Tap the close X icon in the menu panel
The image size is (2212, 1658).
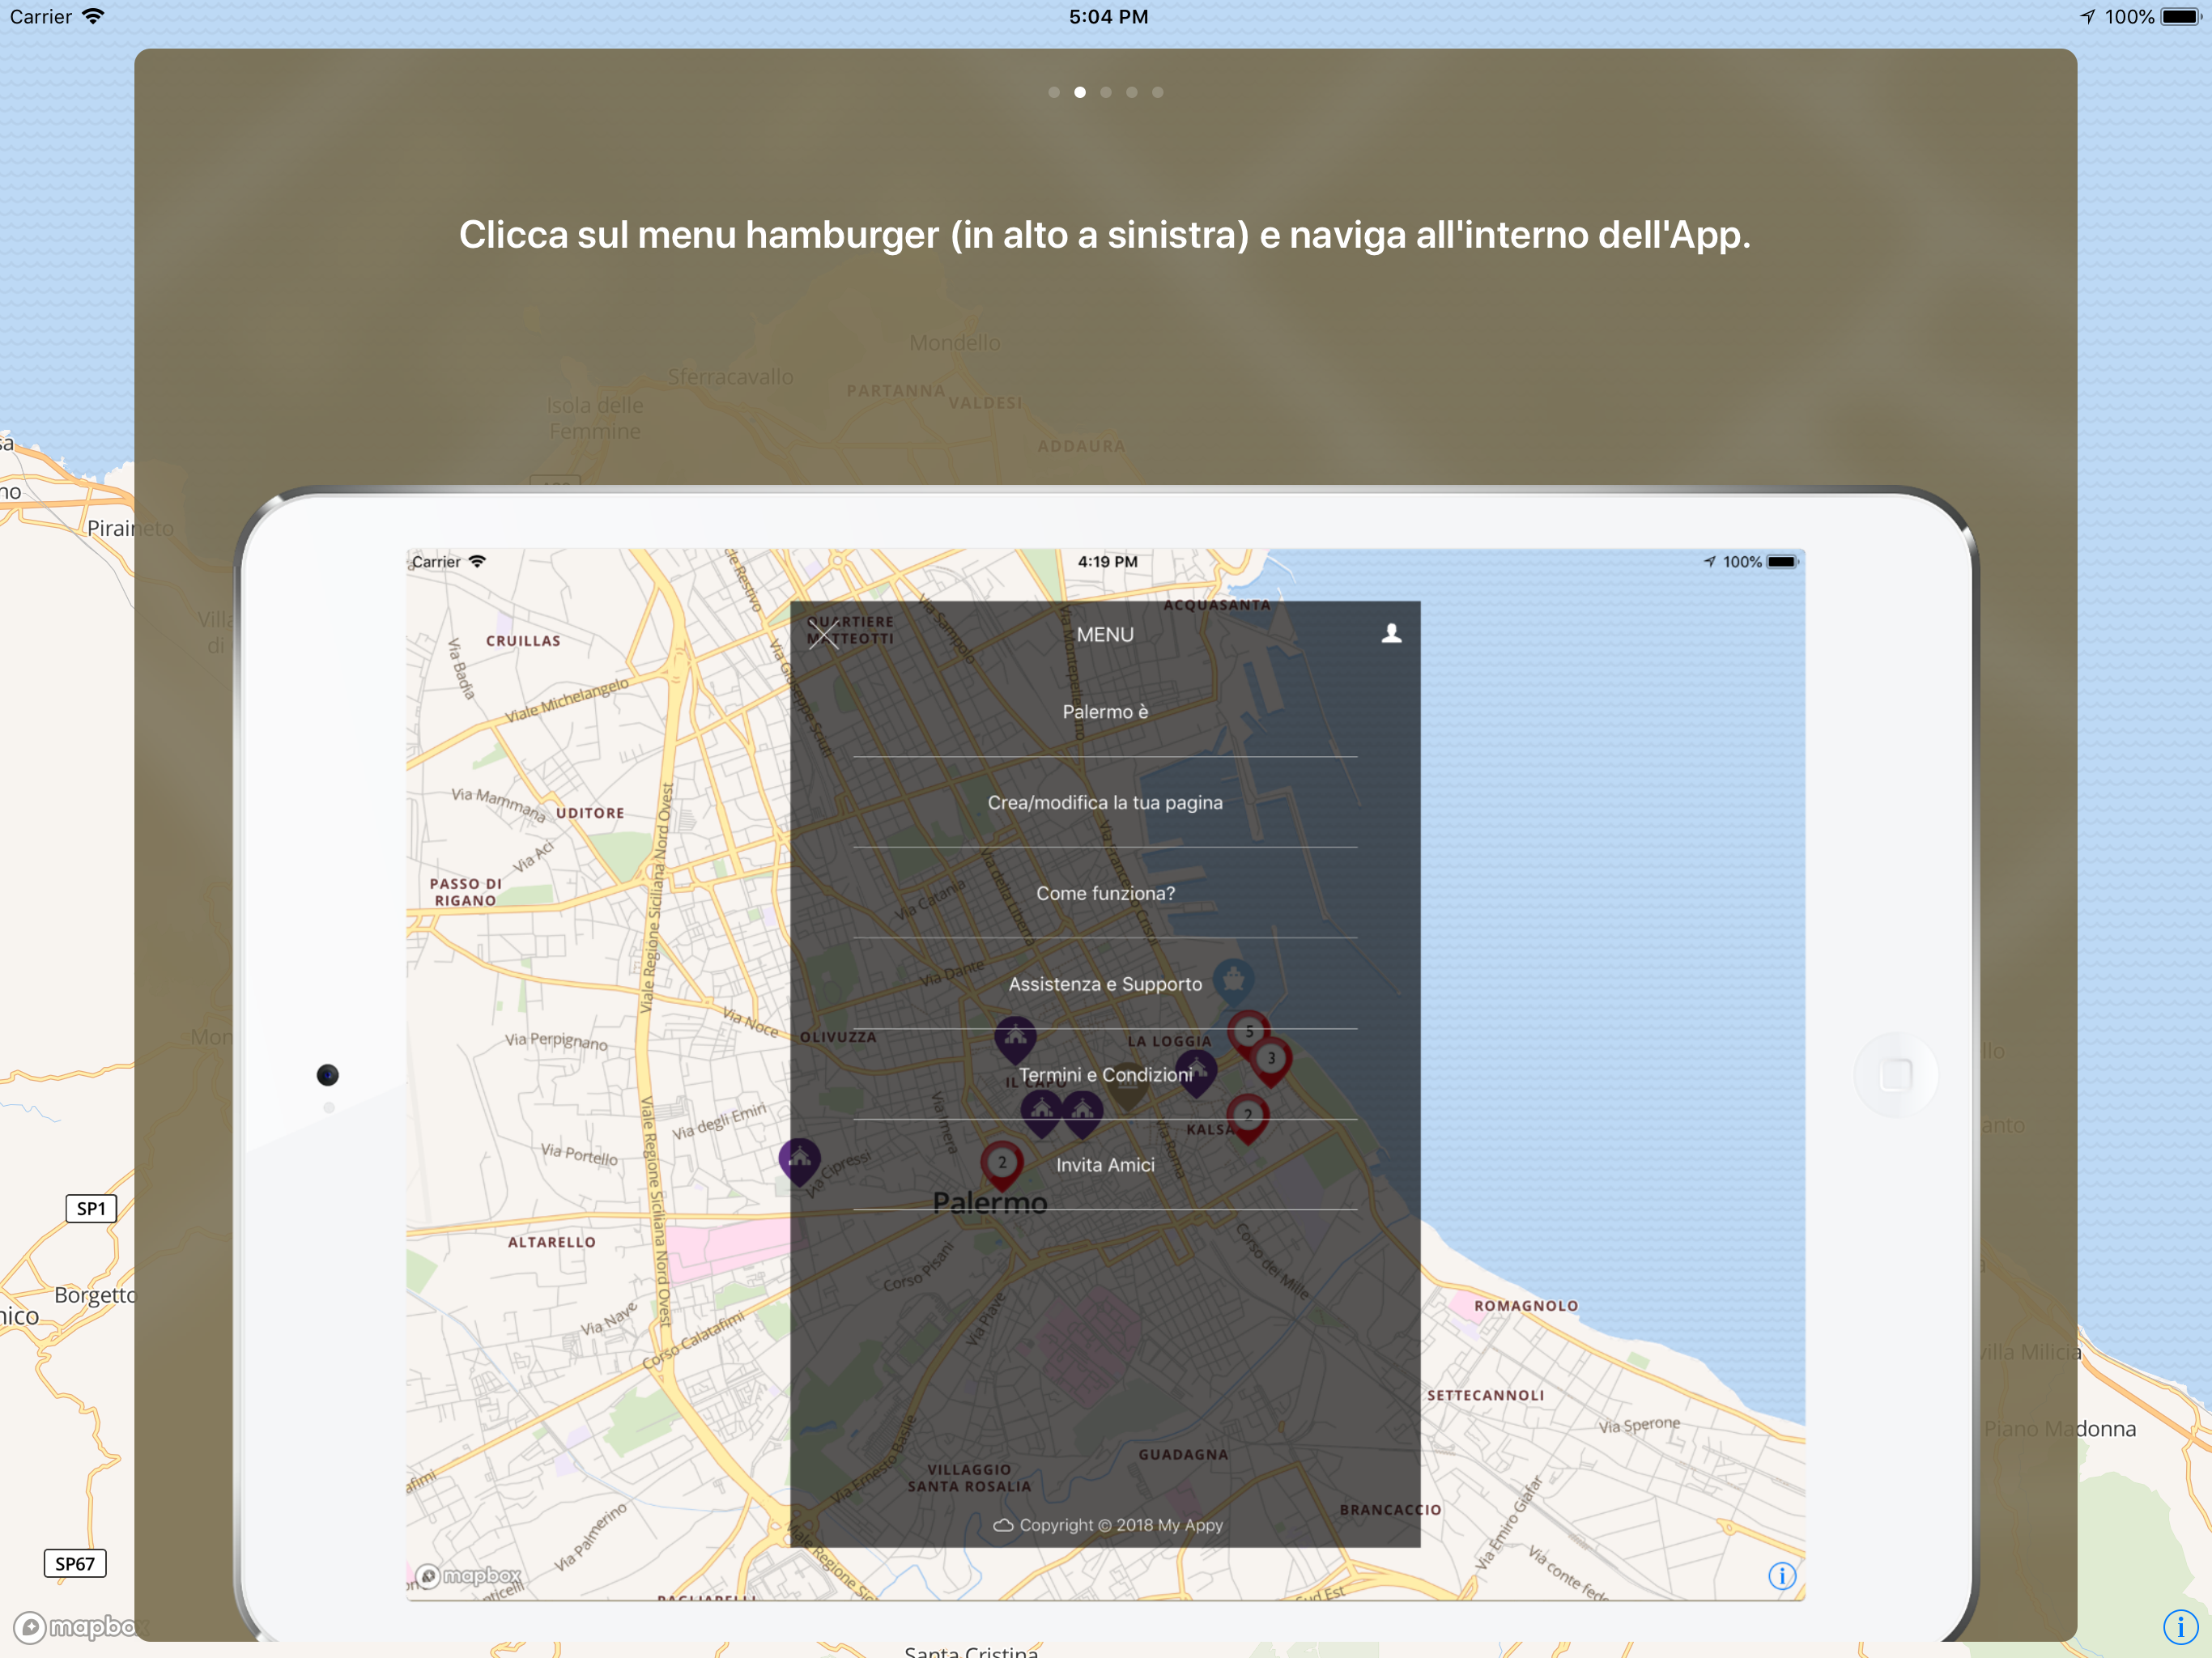tap(823, 634)
